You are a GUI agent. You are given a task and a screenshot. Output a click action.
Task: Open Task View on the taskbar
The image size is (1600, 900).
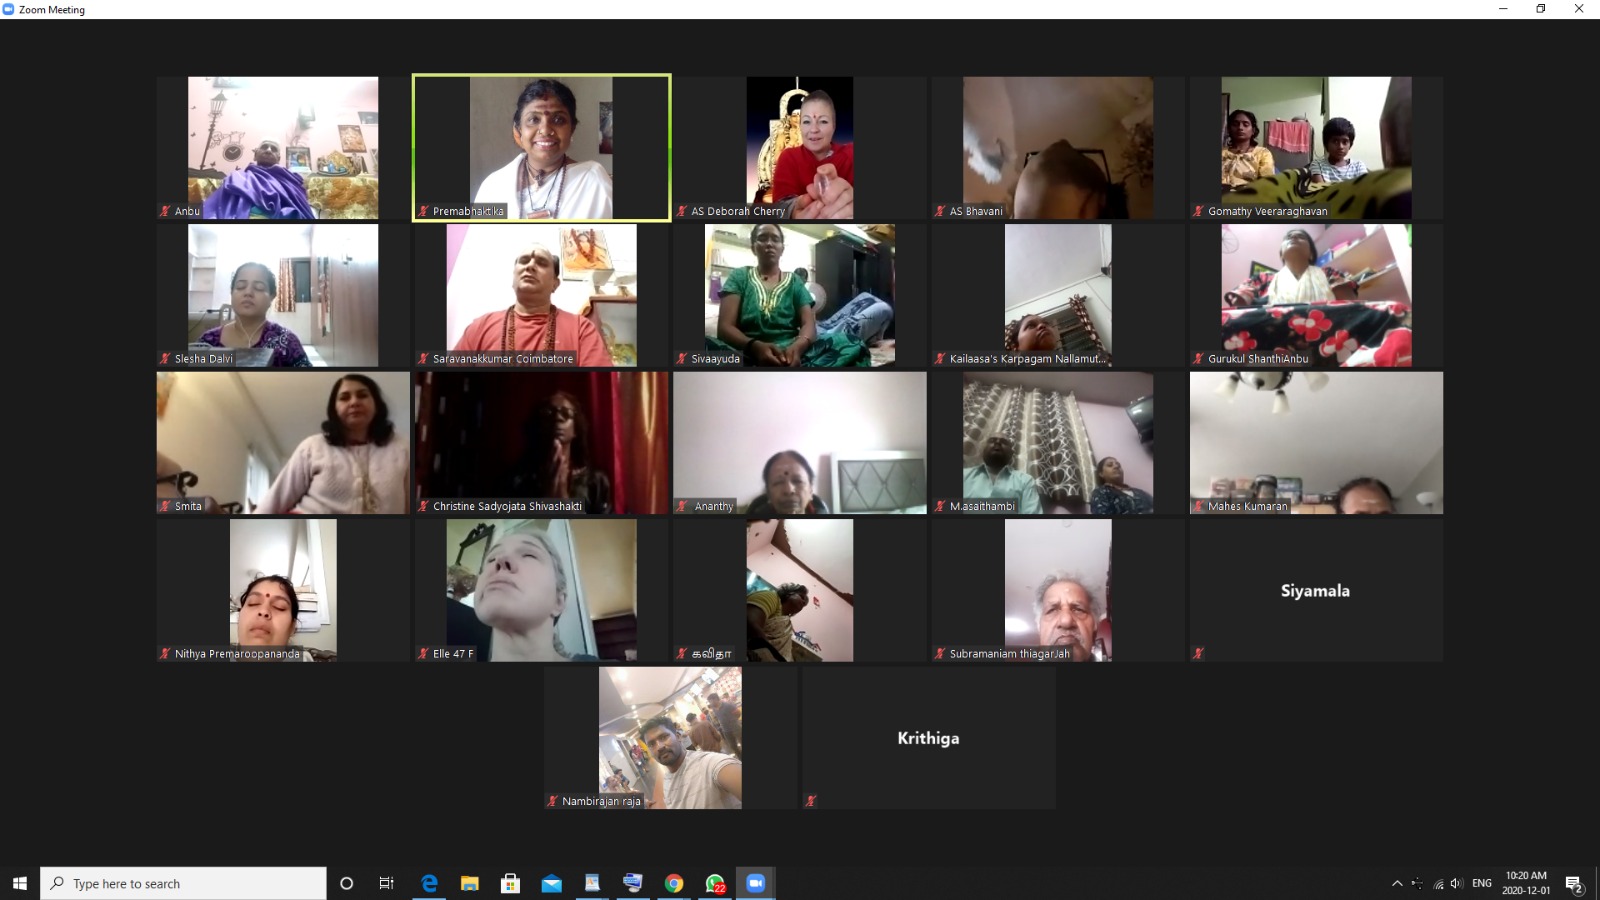click(386, 883)
